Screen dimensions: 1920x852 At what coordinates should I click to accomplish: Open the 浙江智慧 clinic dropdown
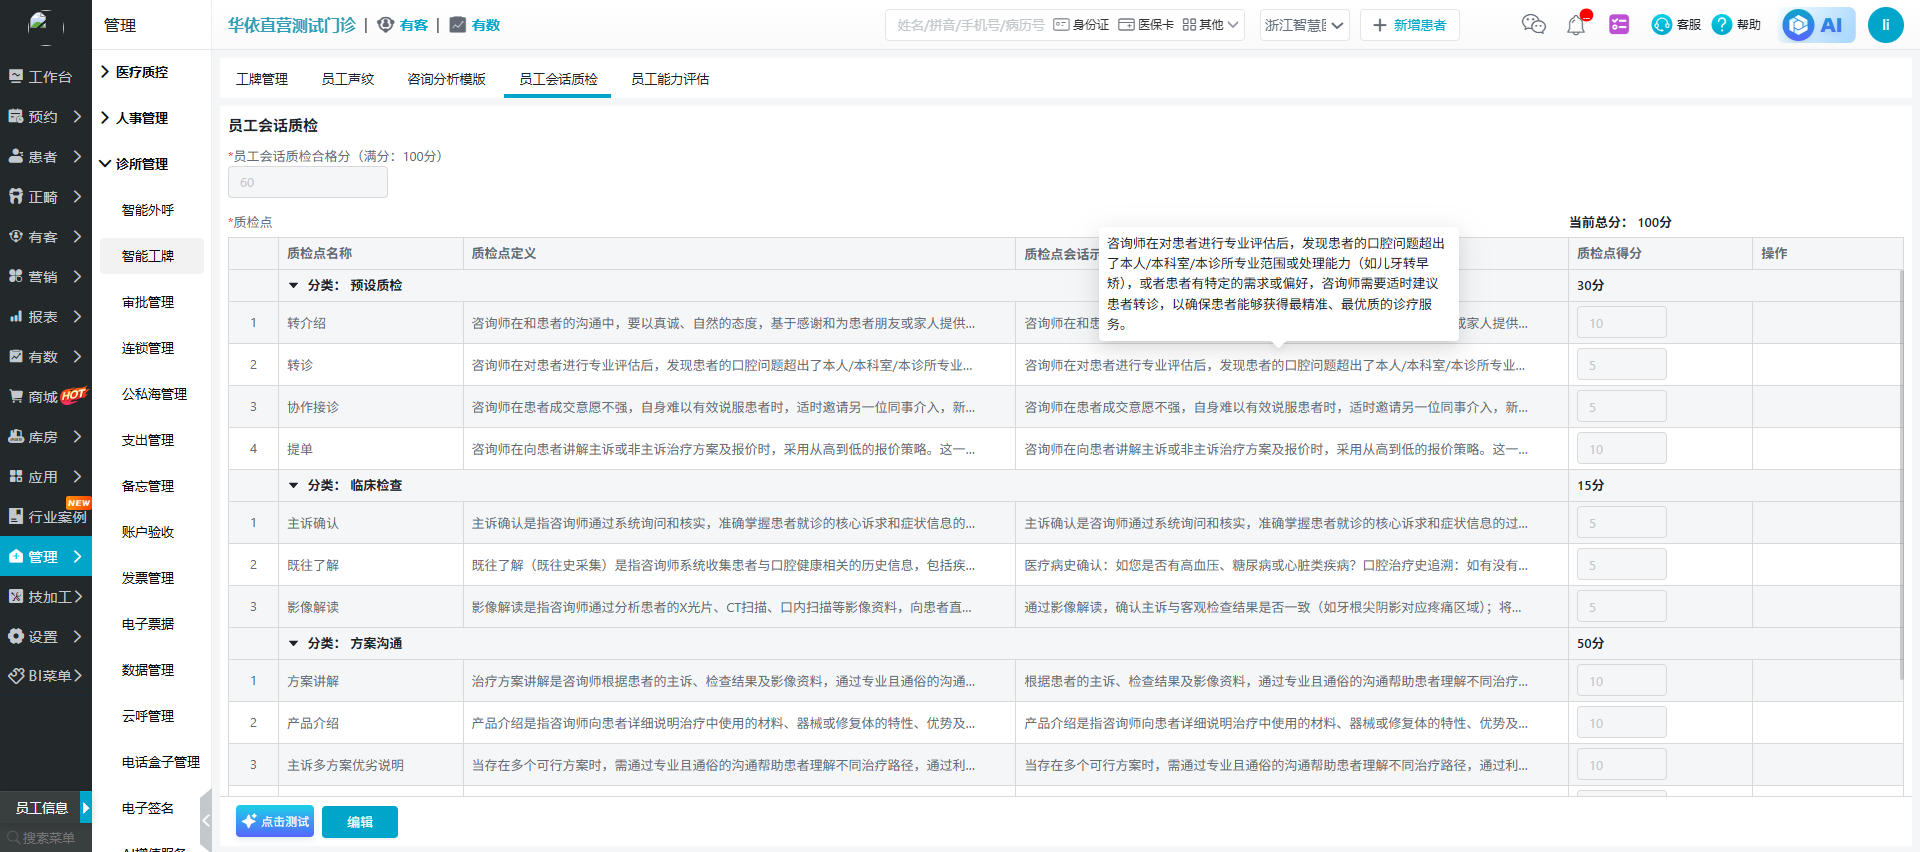tap(1304, 25)
